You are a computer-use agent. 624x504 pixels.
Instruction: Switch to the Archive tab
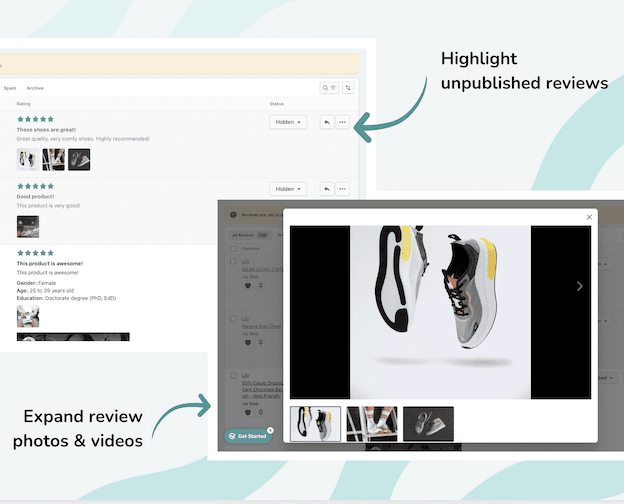coord(35,88)
